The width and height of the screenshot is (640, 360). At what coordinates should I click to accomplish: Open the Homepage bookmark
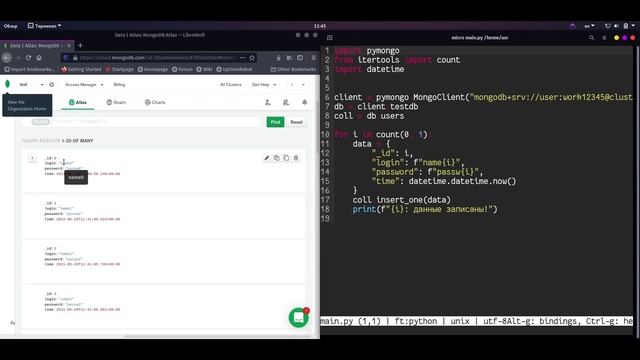point(153,69)
